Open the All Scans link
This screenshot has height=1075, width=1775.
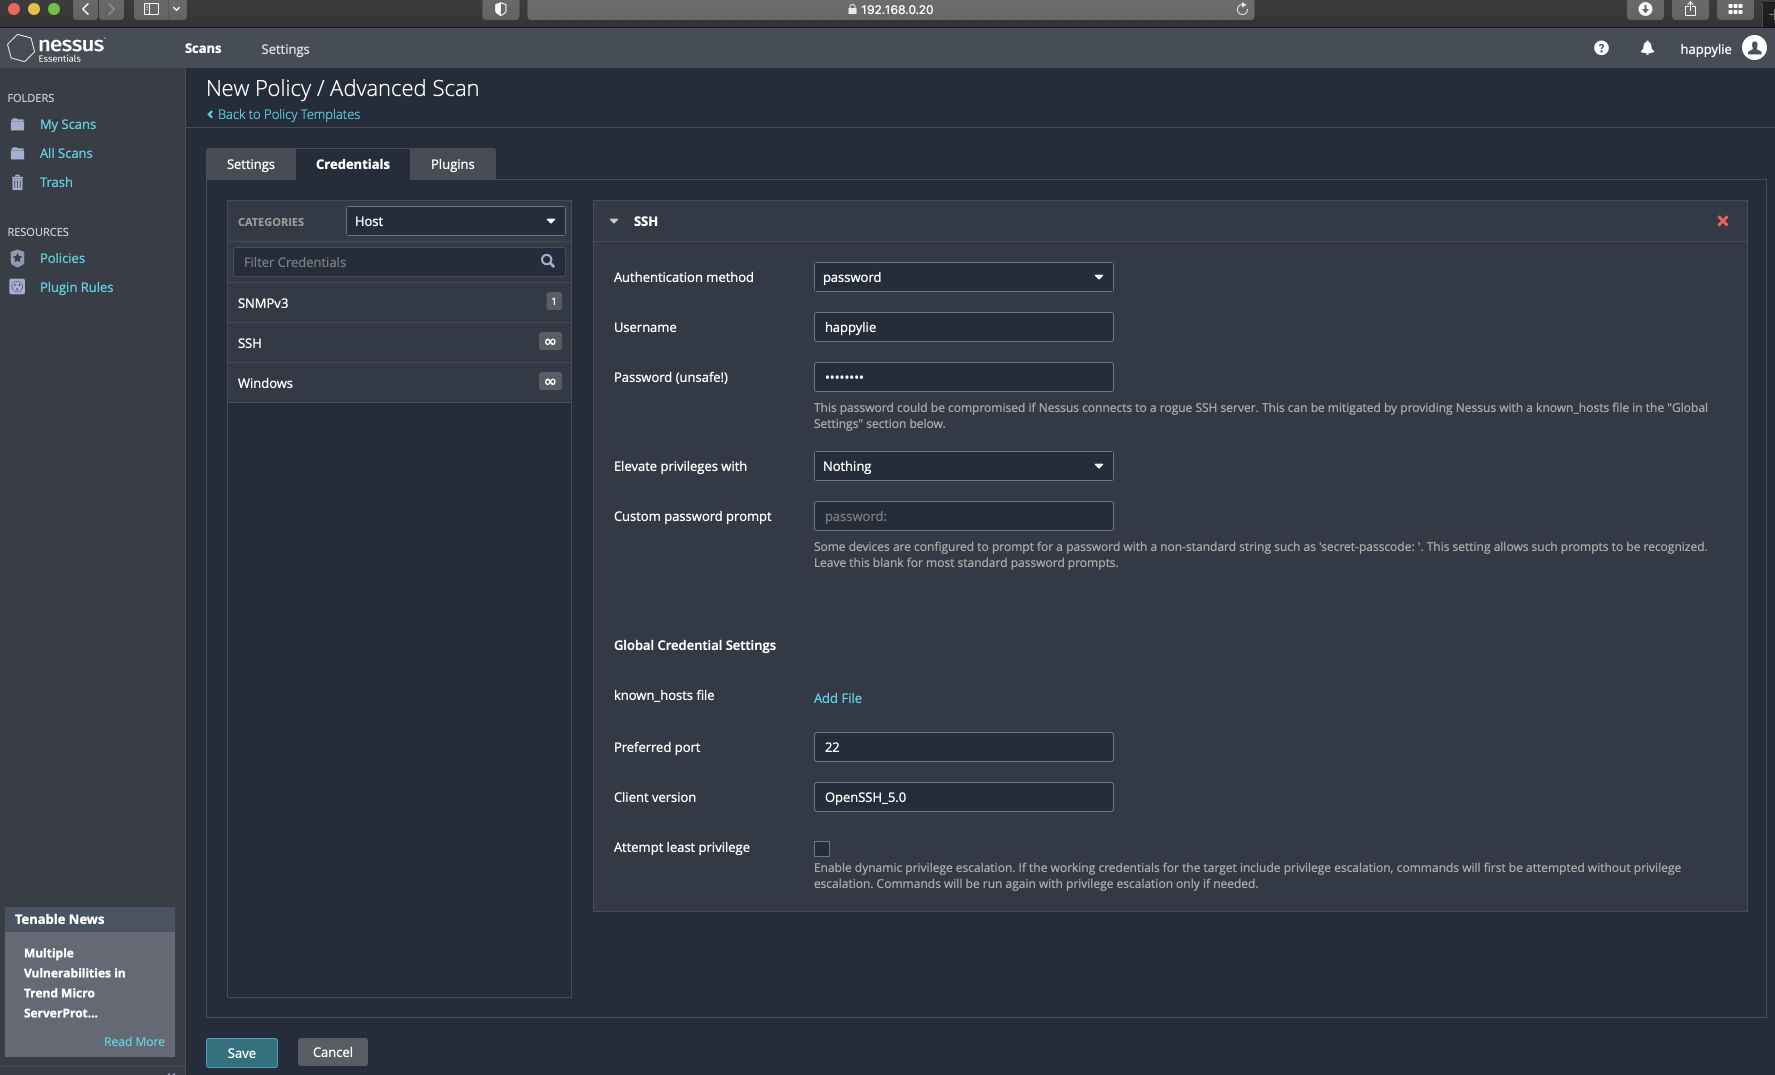(x=66, y=153)
